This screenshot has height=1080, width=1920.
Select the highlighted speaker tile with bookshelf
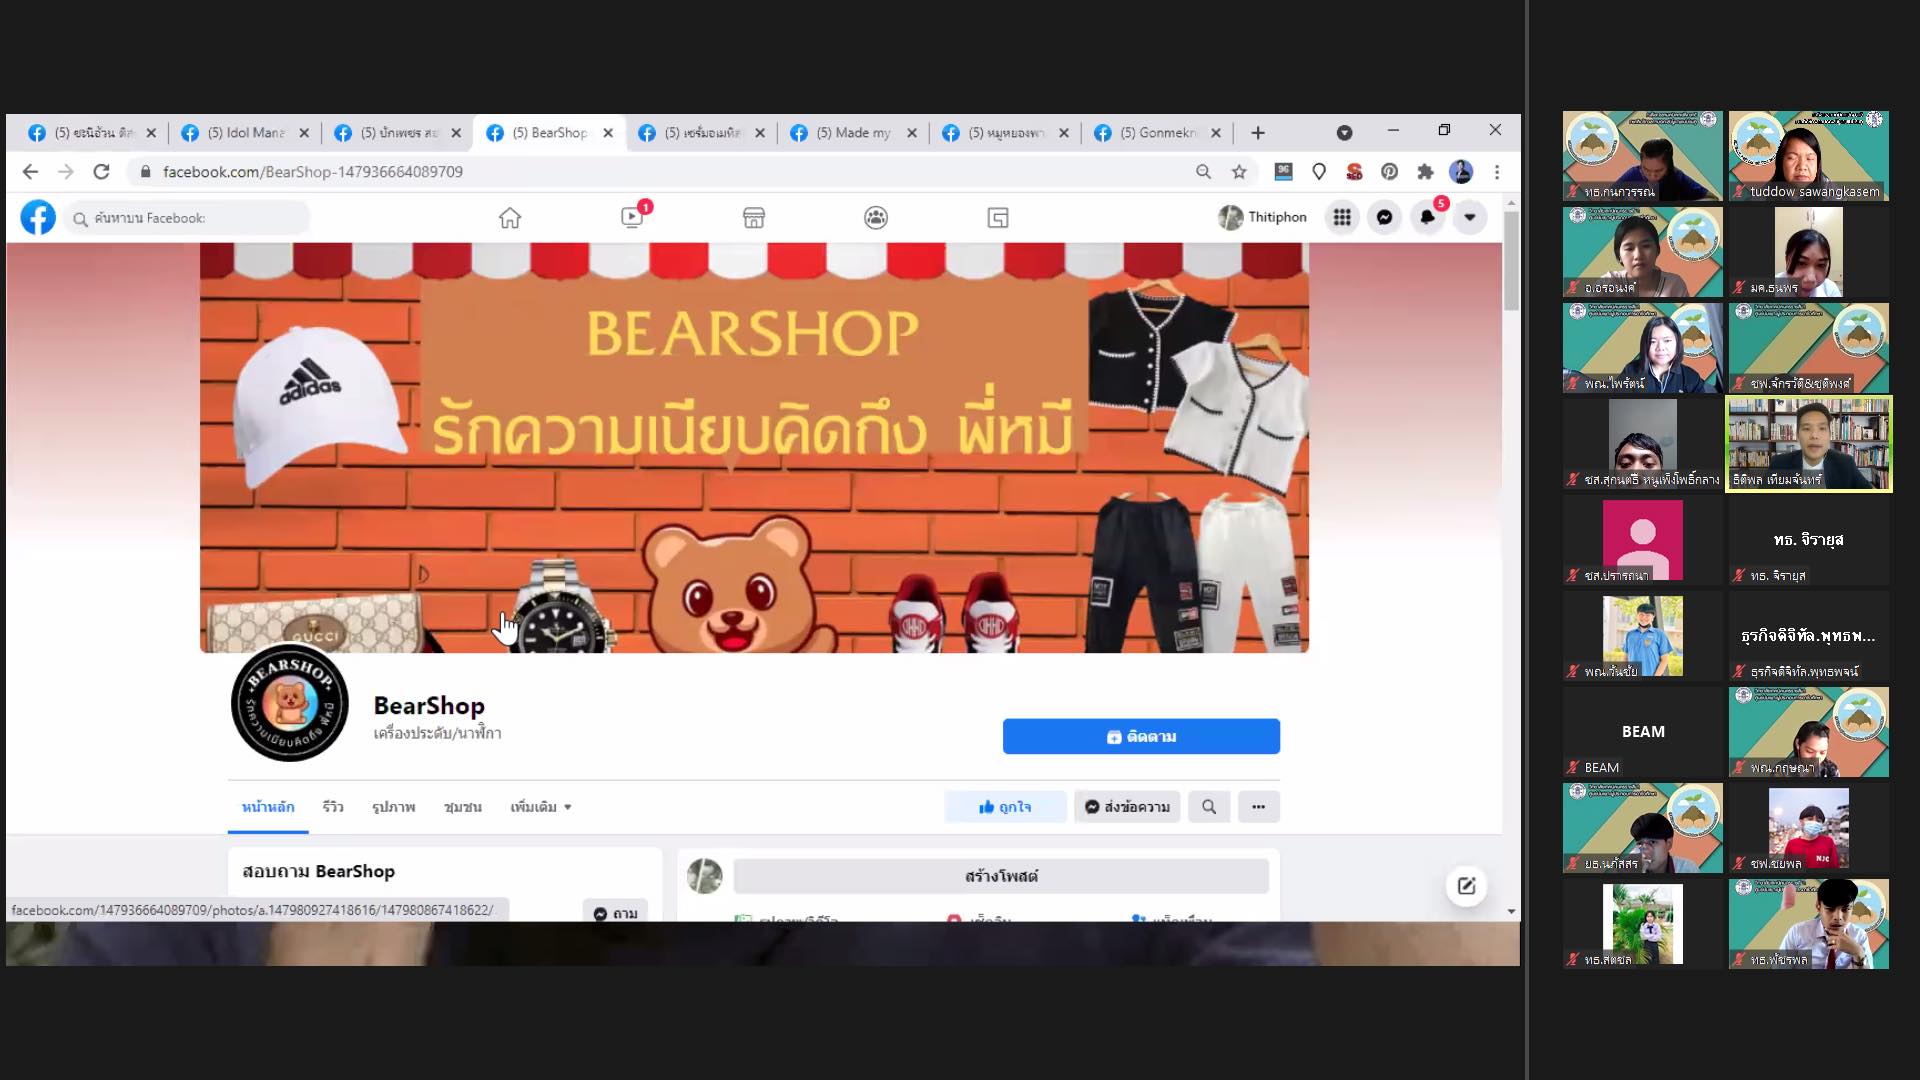tap(1809, 444)
